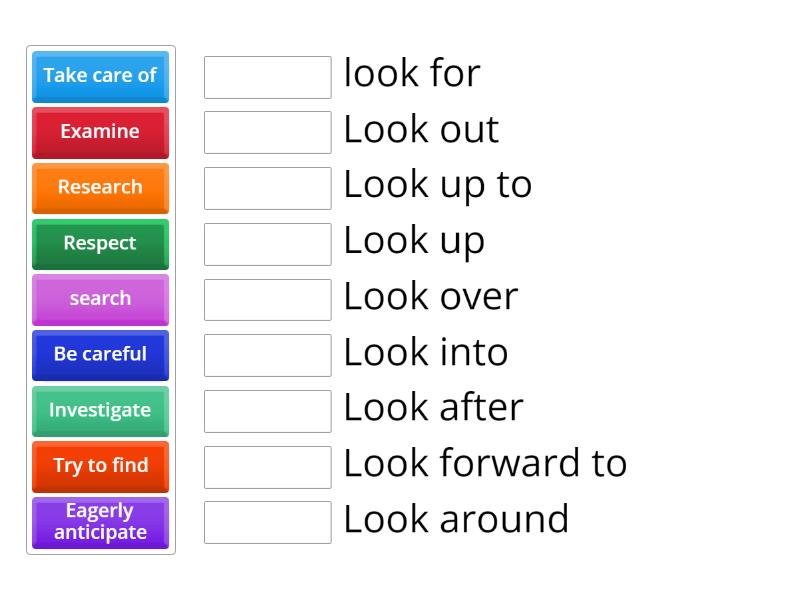Select the answer slot next to 'Look out'
Screen dimensions: 800x600
[x=267, y=132]
